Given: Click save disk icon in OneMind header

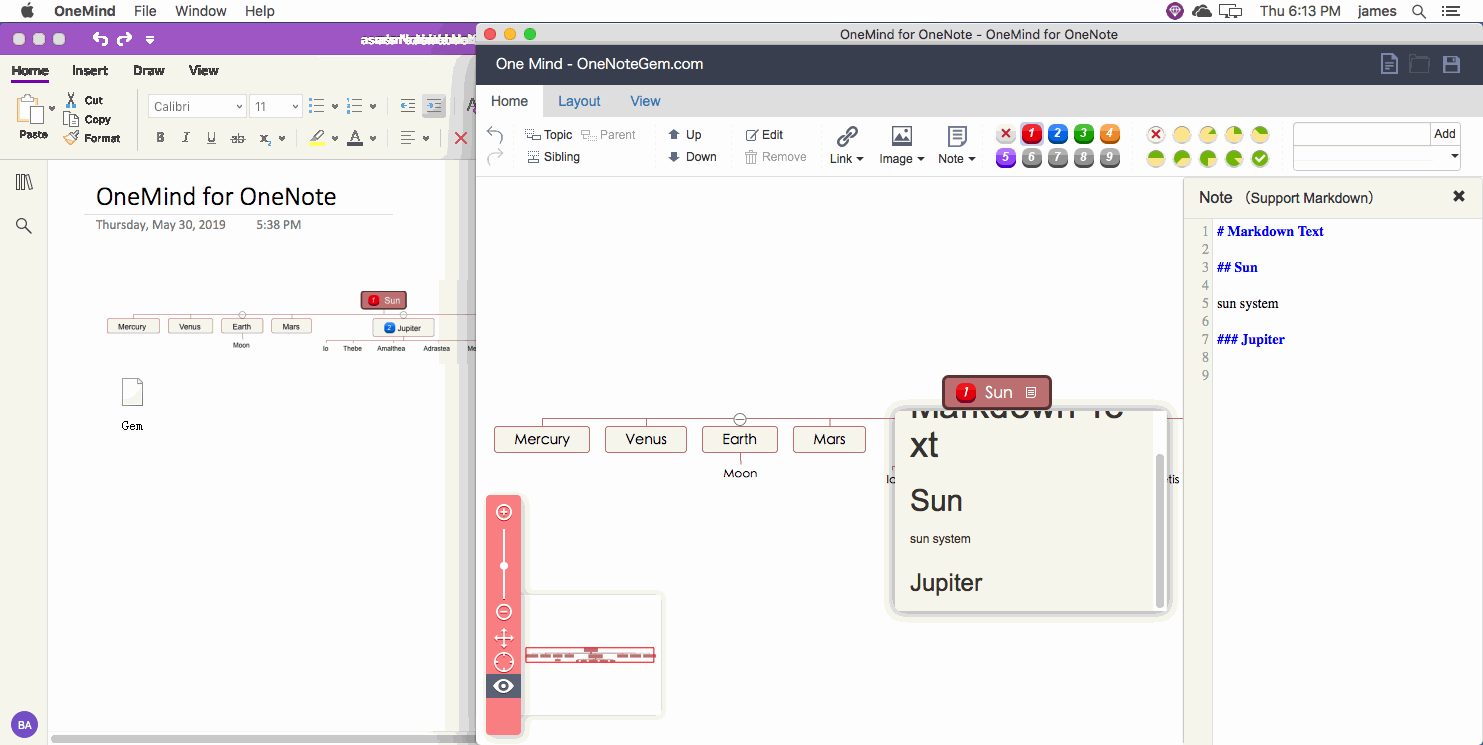Looking at the screenshot, I should pos(1452,64).
